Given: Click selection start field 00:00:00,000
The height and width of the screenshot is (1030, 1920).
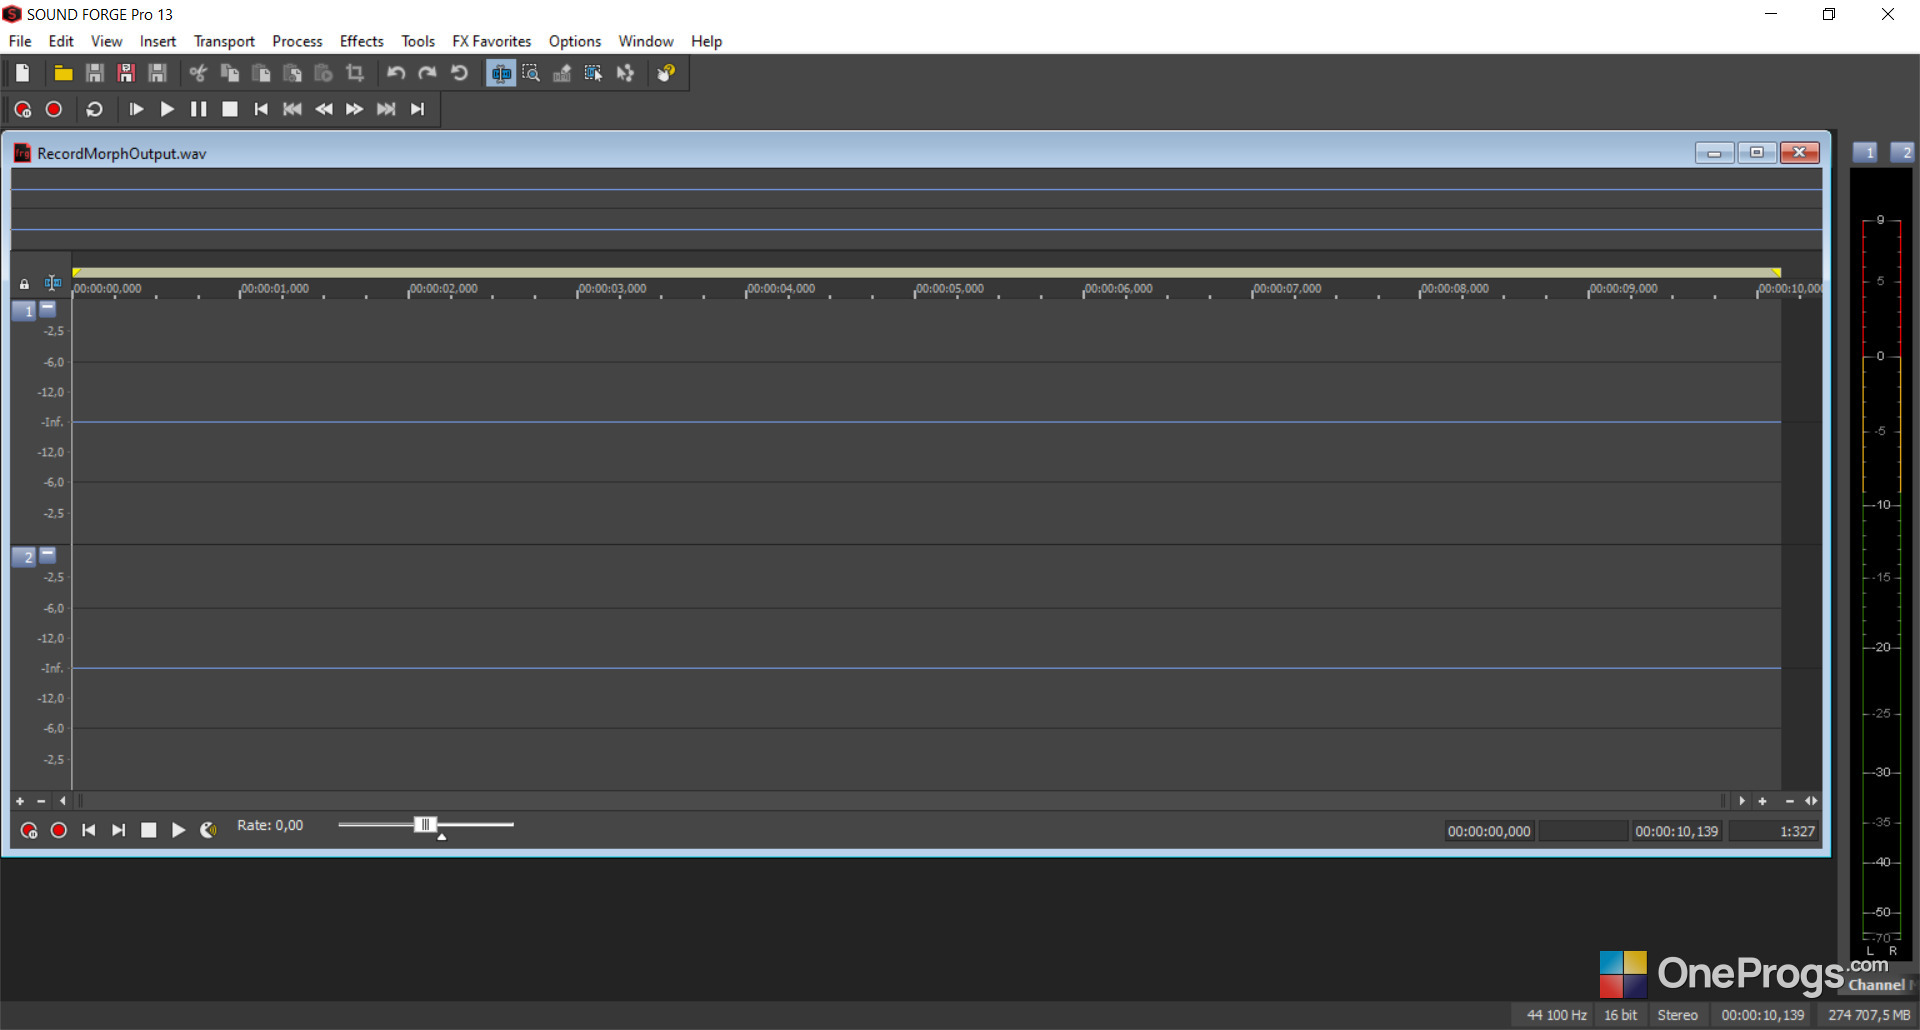Looking at the screenshot, I should click(1489, 831).
